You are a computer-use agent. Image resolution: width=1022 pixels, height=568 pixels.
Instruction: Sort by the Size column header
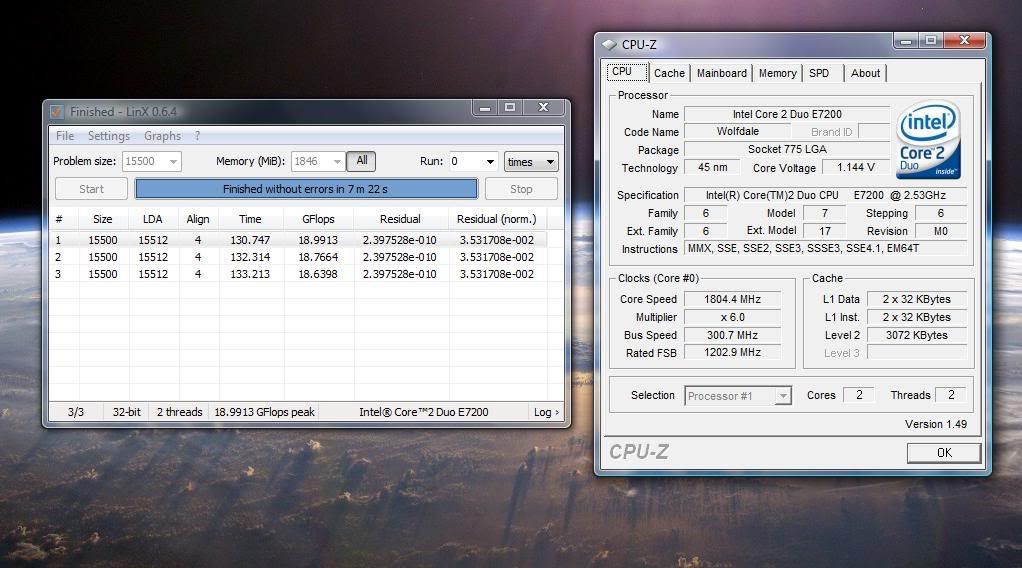(103, 219)
